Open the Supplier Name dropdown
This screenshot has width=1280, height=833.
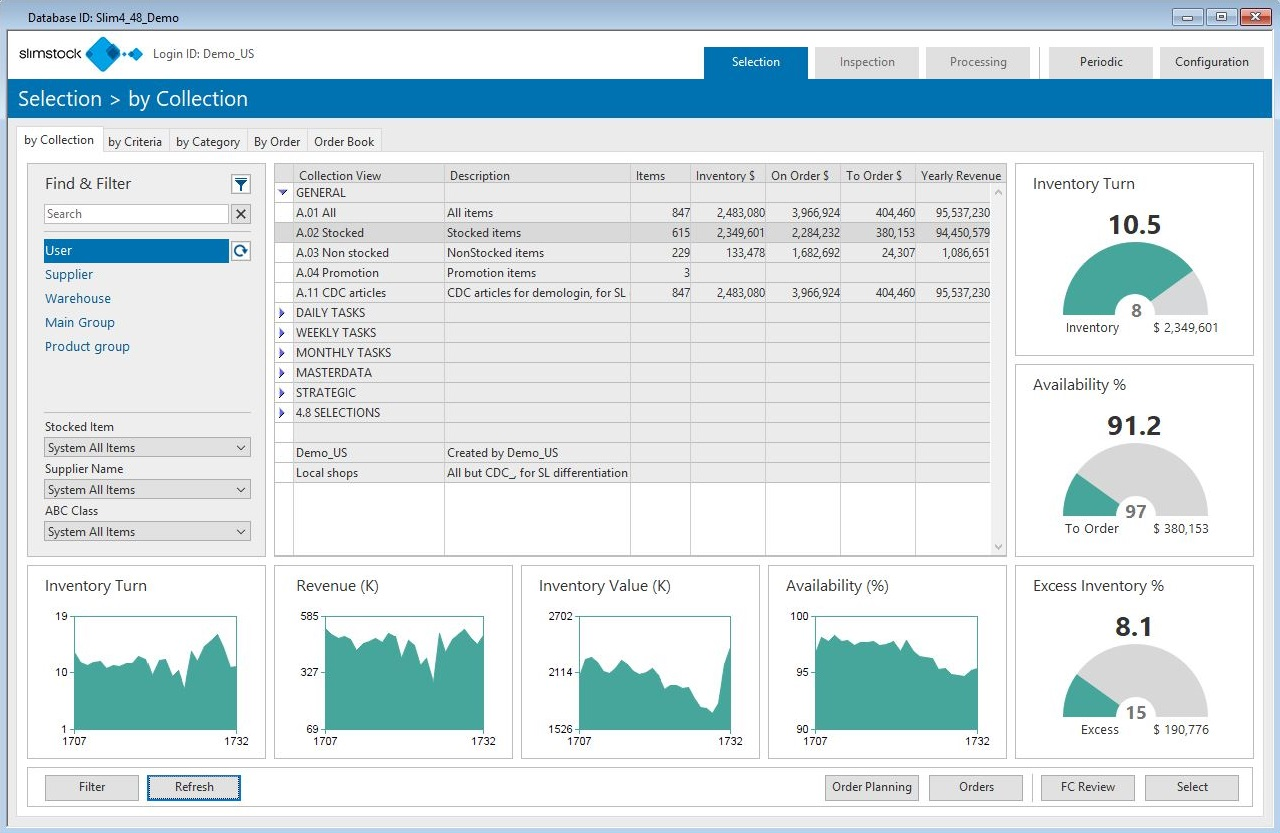tap(147, 490)
